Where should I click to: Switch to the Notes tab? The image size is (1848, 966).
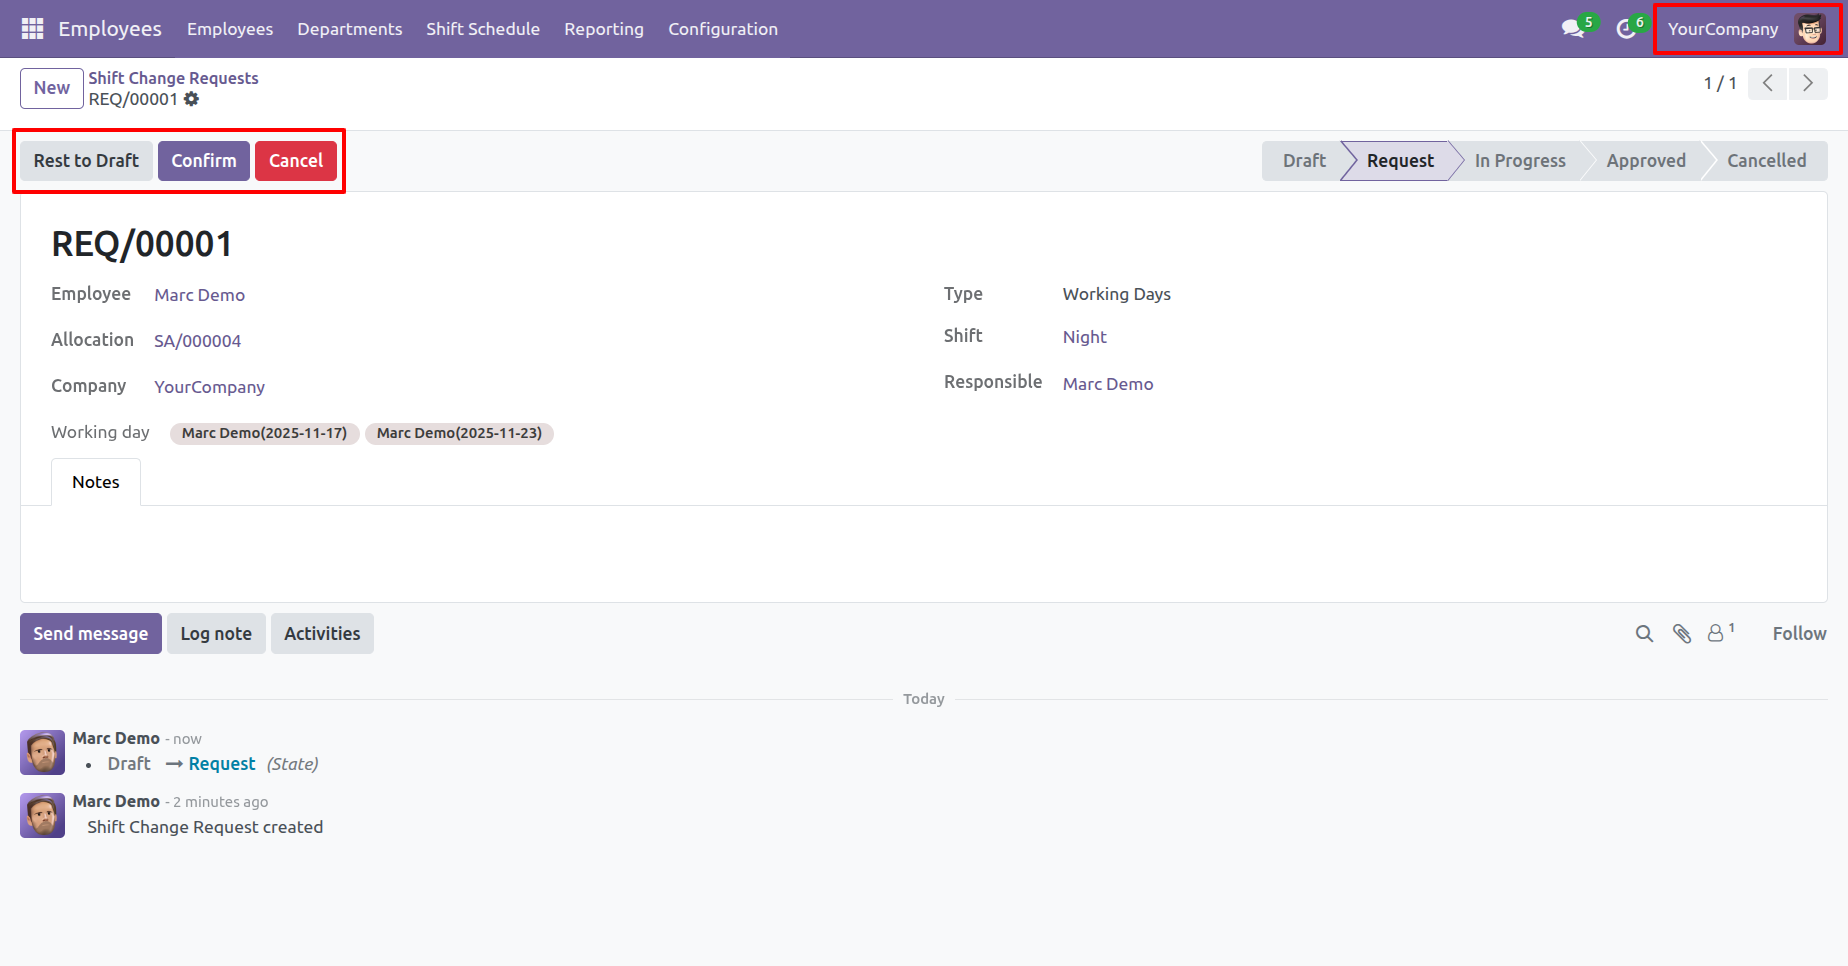tap(96, 482)
